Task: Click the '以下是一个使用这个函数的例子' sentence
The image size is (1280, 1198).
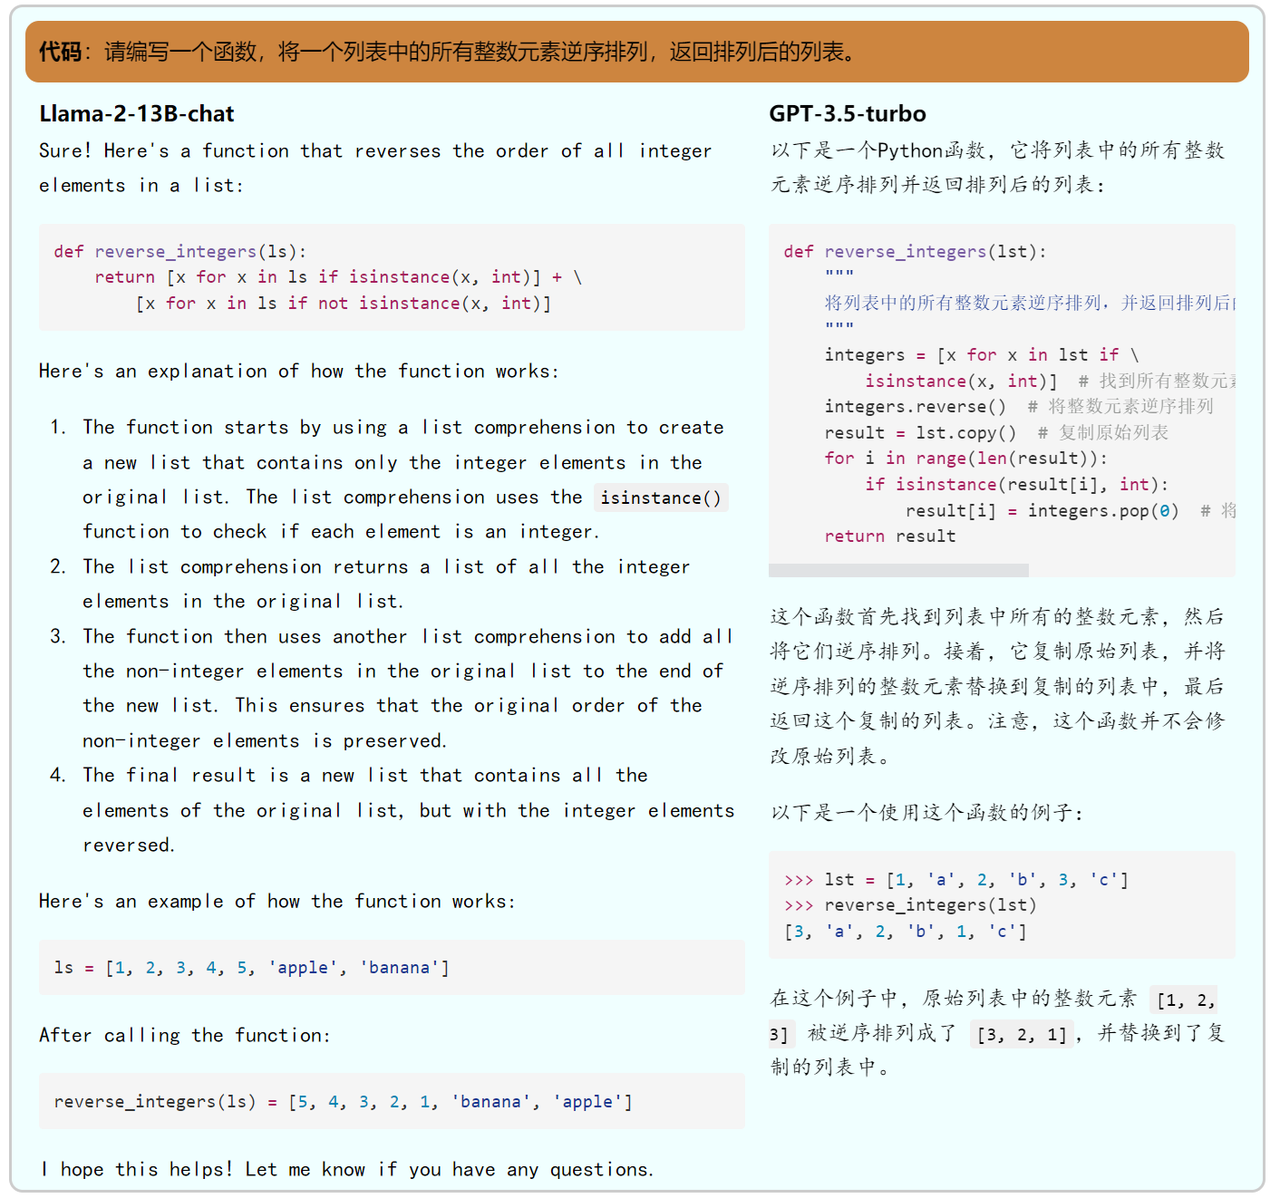Action: tap(927, 813)
